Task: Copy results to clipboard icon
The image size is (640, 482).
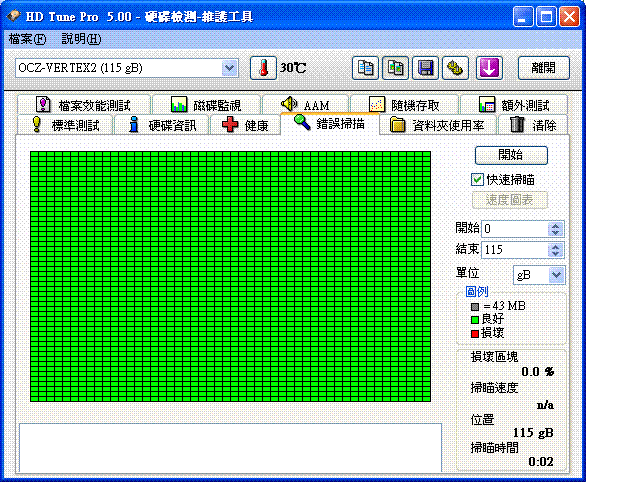Action: click(365, 68)
